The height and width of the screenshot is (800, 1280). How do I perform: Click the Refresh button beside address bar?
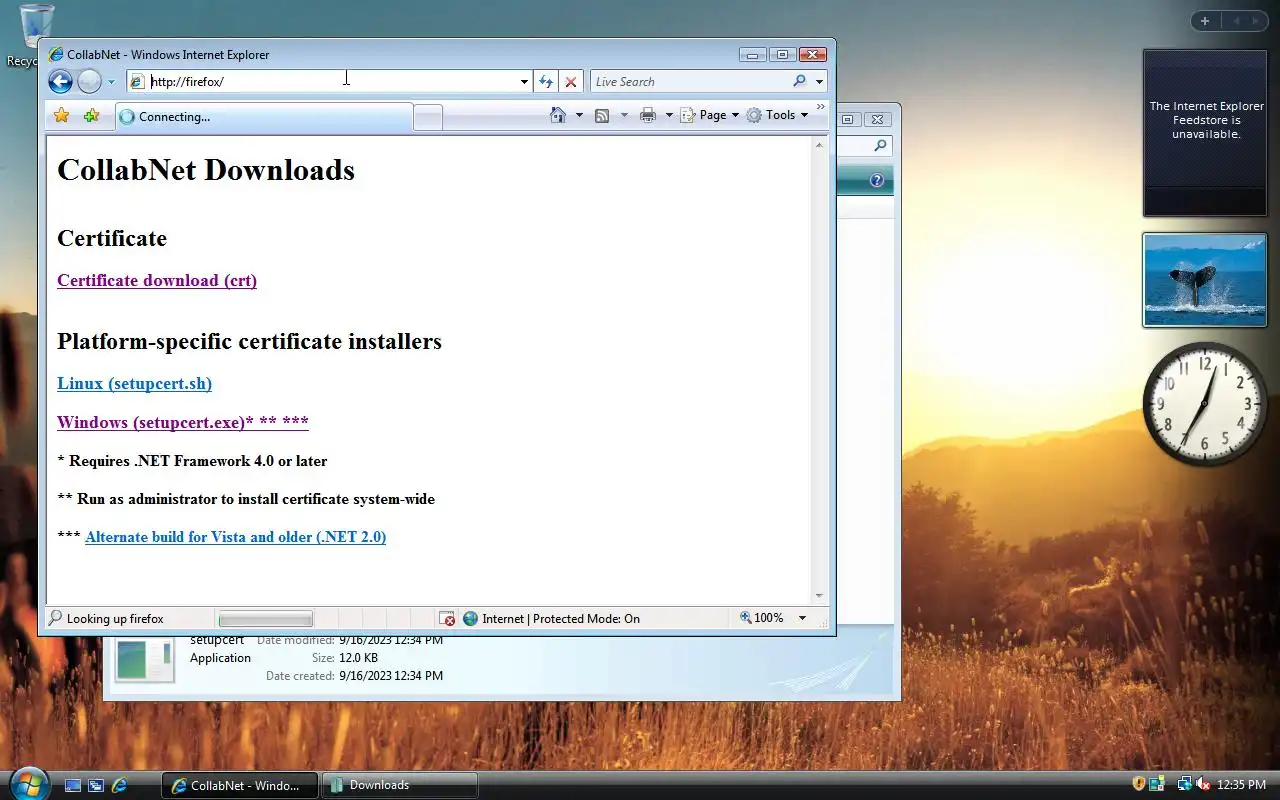546,82
